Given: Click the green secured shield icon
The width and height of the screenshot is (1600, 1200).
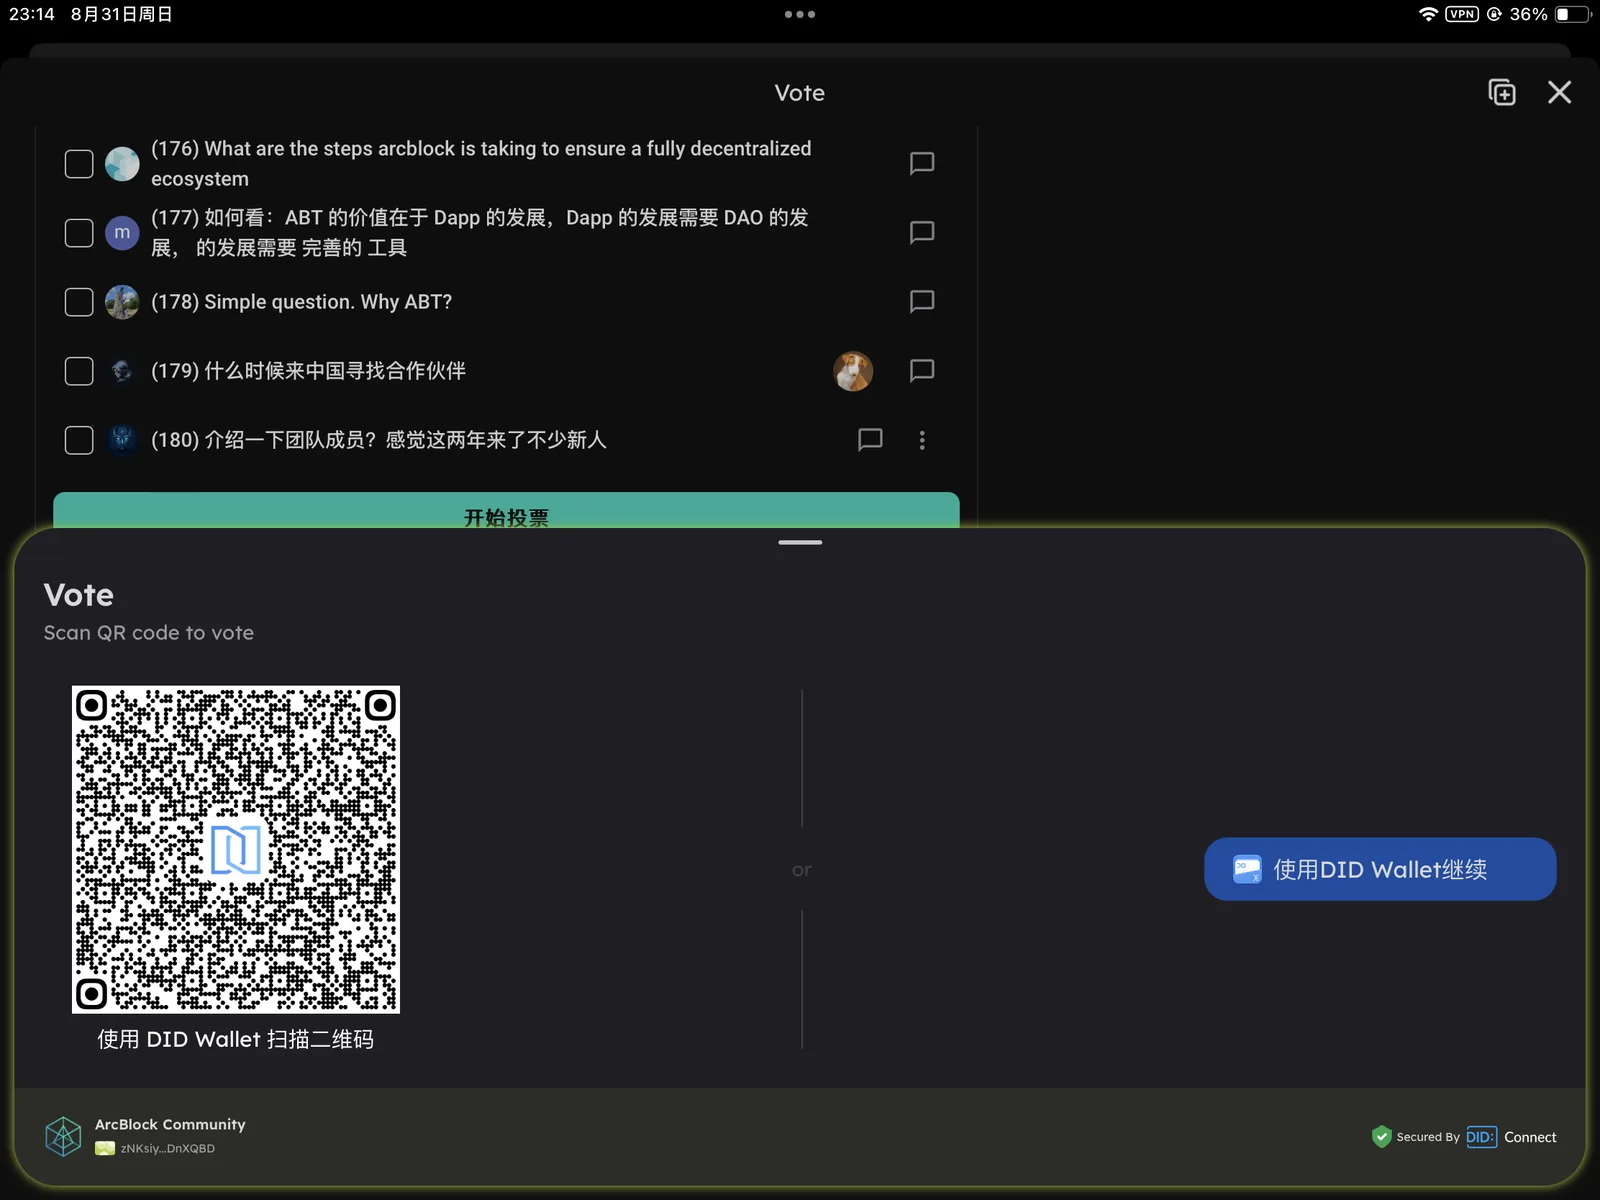Looking at the screenshot, I should (x=1382, y=1137).
